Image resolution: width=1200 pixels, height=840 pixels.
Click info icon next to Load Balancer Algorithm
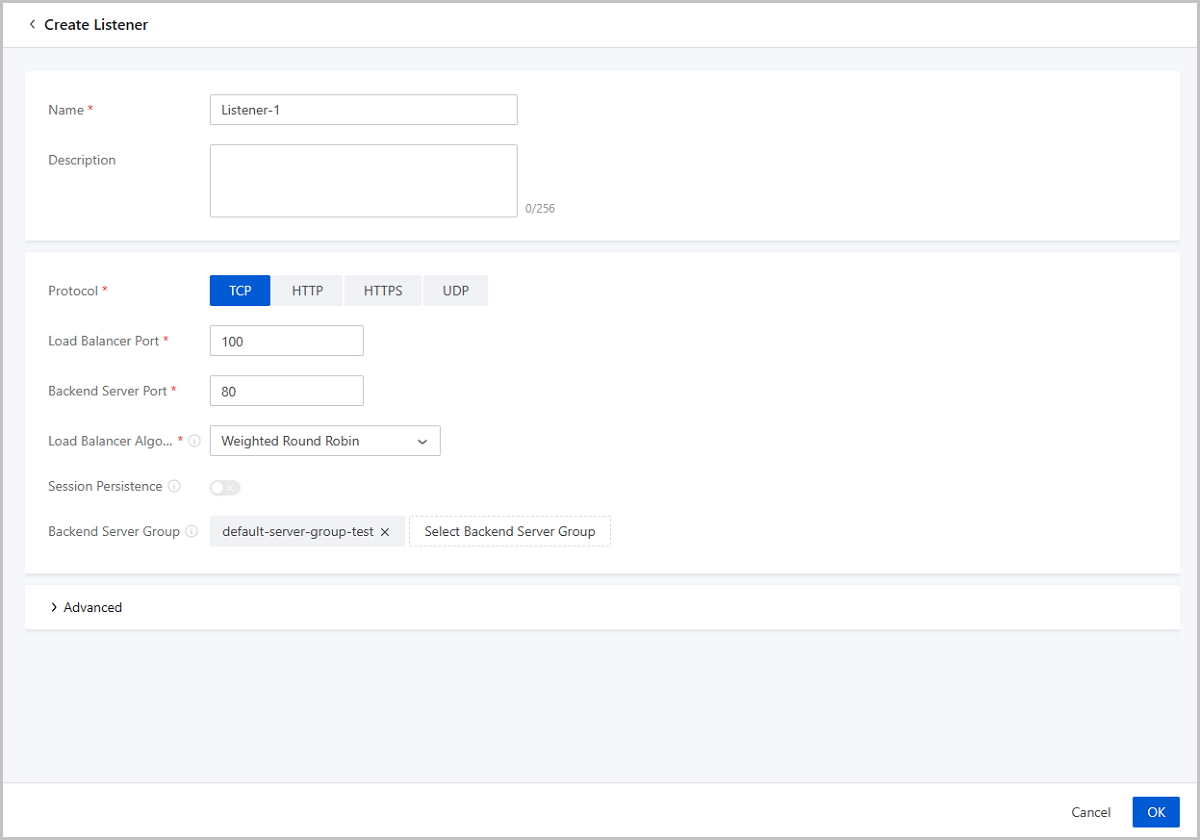pyautogui.click(x=194, y=441)
